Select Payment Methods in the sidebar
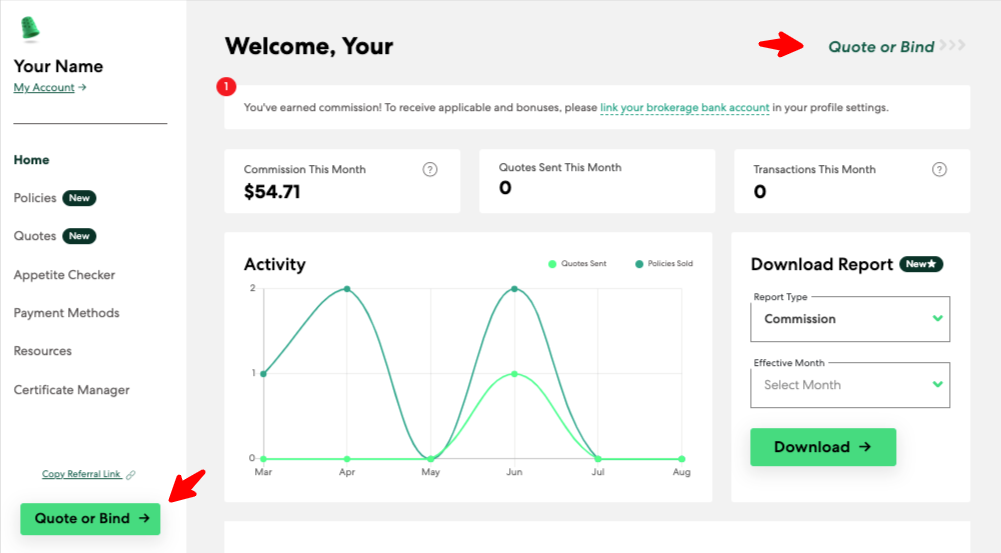Screen dimensions: 1001x553 click(66, 313)
